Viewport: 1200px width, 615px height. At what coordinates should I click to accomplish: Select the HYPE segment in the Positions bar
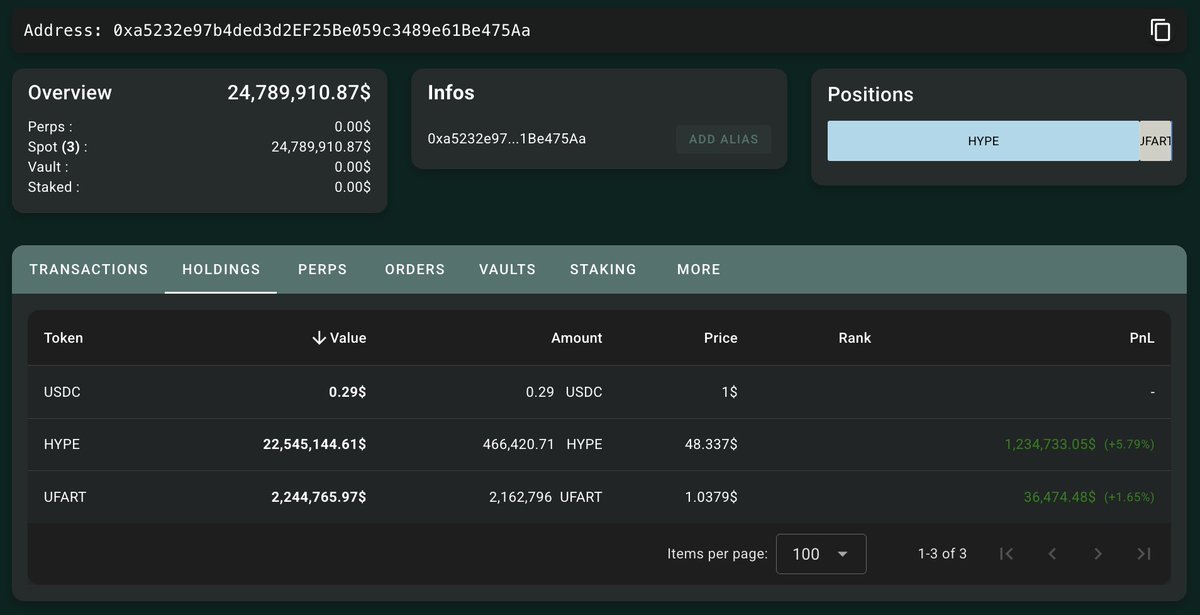(983, 141)
